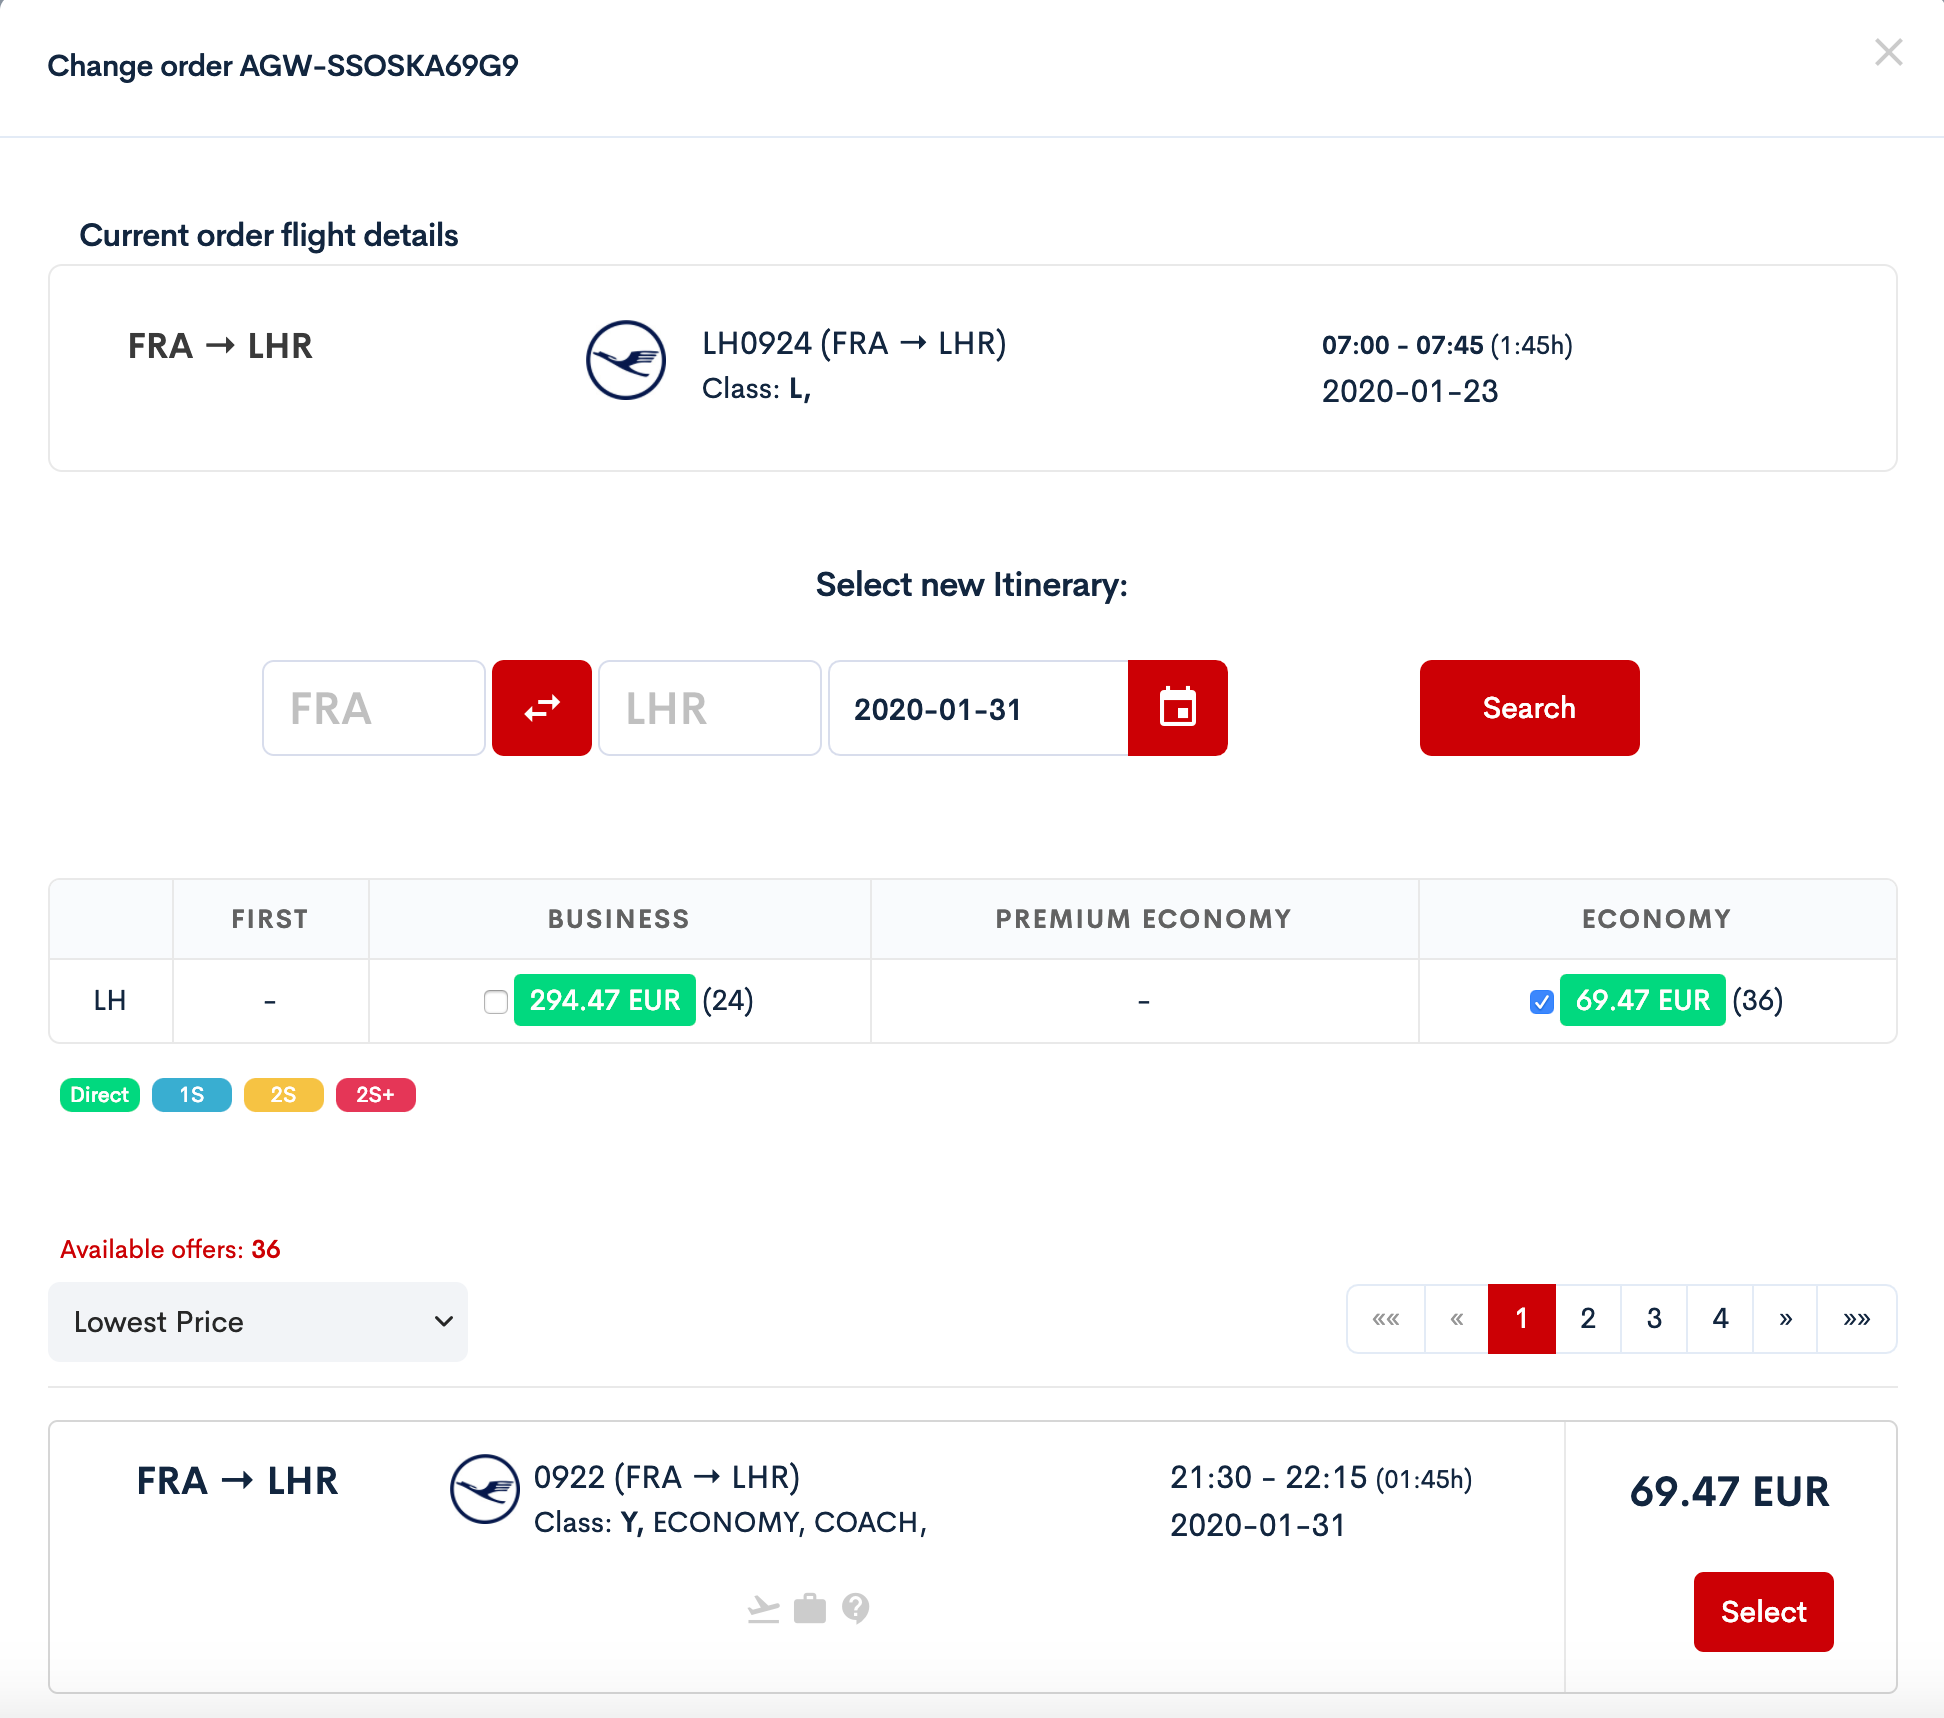The height and width of the screenshot is (1718, 1944).
Task: Click the 07:00 - 07:45 time text
Action: pyautogui.click(x=1403, y=345)
